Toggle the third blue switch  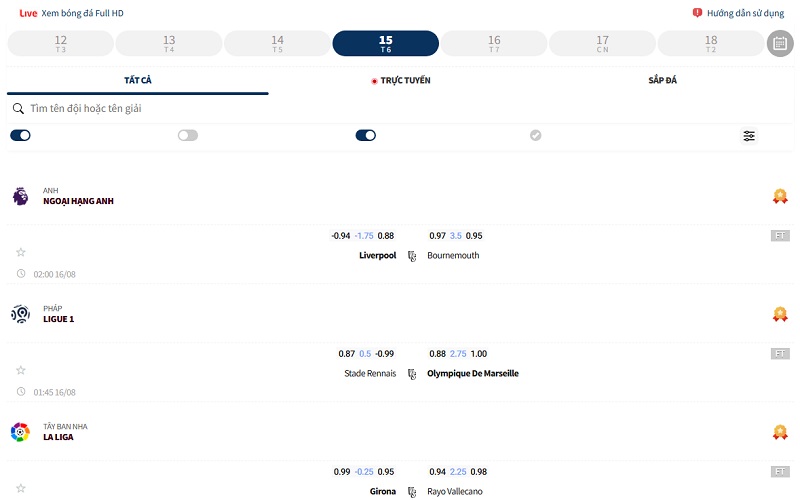click(366, 135)
